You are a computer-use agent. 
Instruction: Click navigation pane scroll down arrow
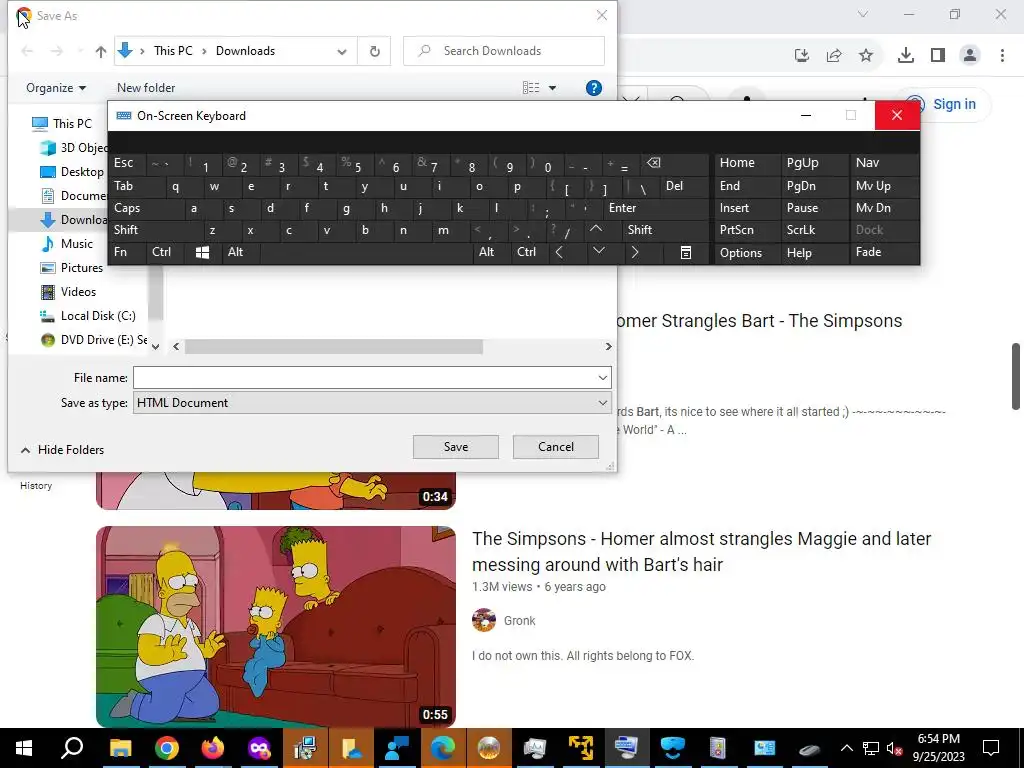click(155, 347)
